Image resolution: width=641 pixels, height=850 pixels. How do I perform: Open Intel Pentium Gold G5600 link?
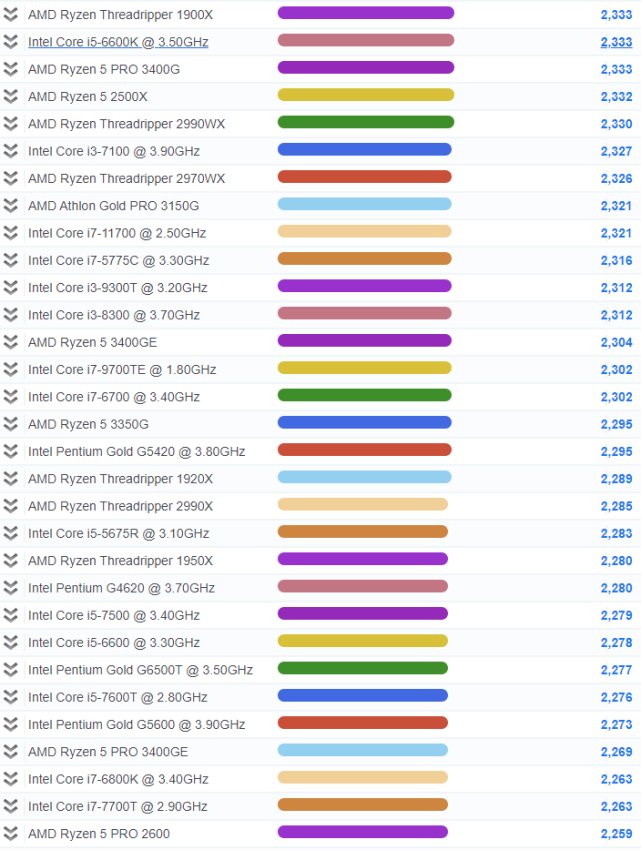click(137, 724)
